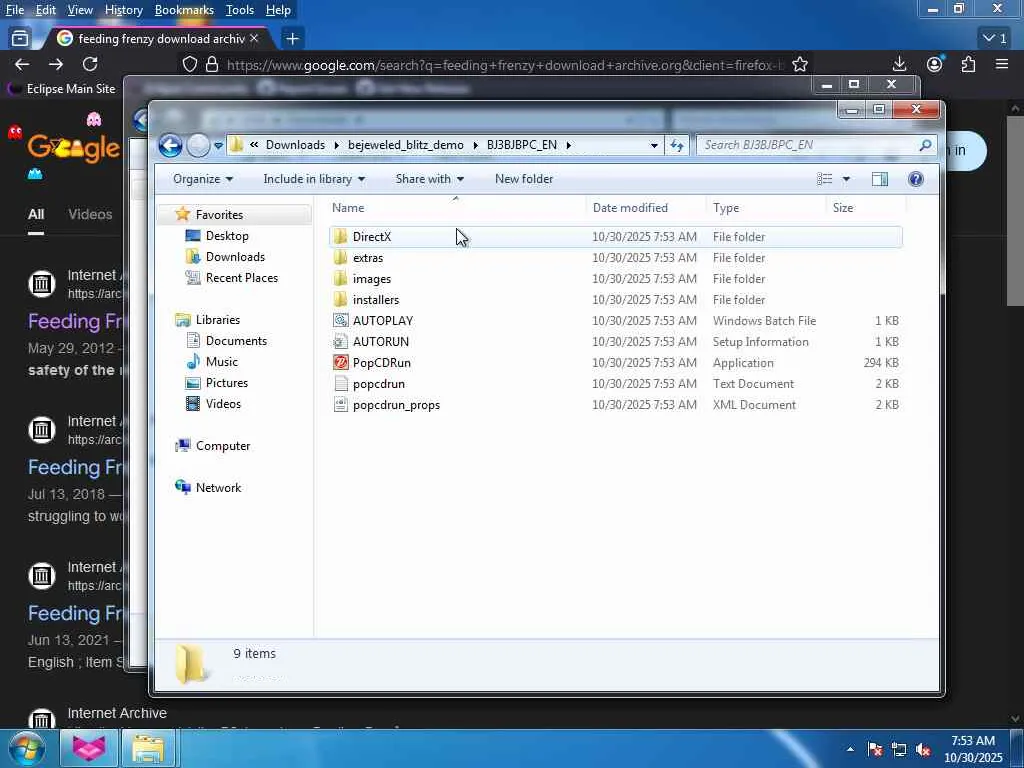The height and width of the screenshot is (768, 1024).
Task: Open Downloads in the navigation pane
Action: [235, 257]
